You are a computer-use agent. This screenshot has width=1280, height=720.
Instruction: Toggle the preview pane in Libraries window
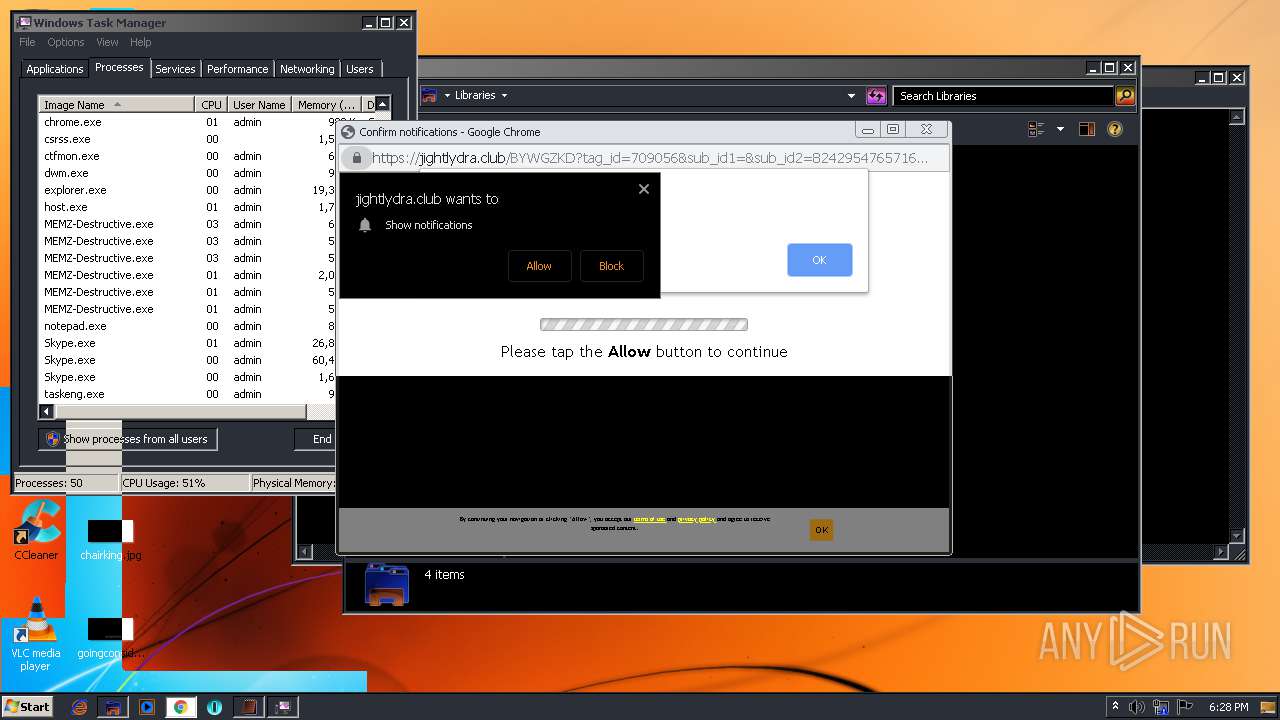click(x=1087, y=129)
